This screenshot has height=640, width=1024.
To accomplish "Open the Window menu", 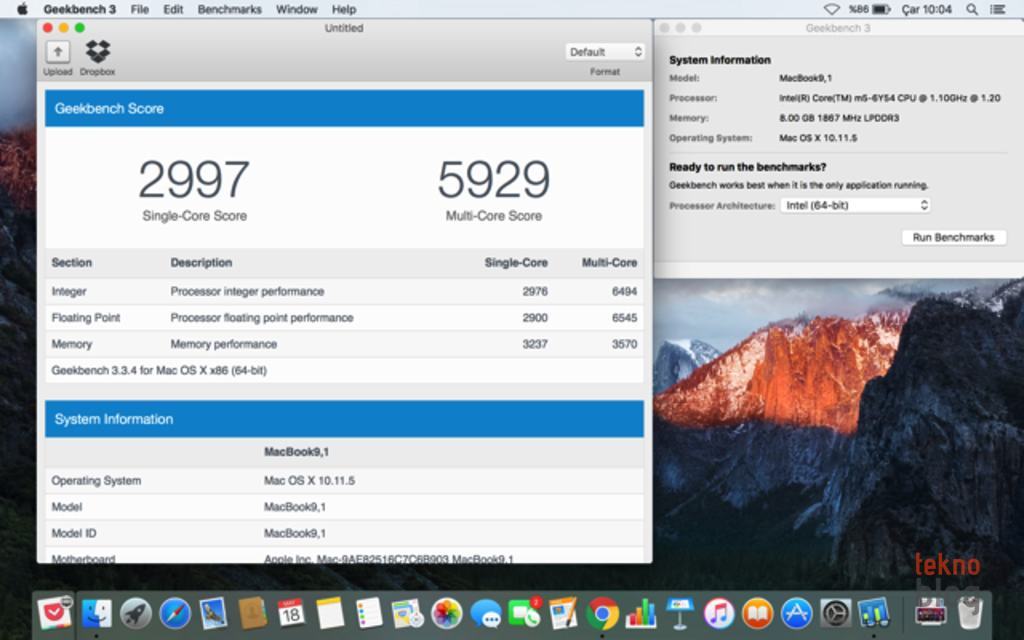I will (296, 9).
